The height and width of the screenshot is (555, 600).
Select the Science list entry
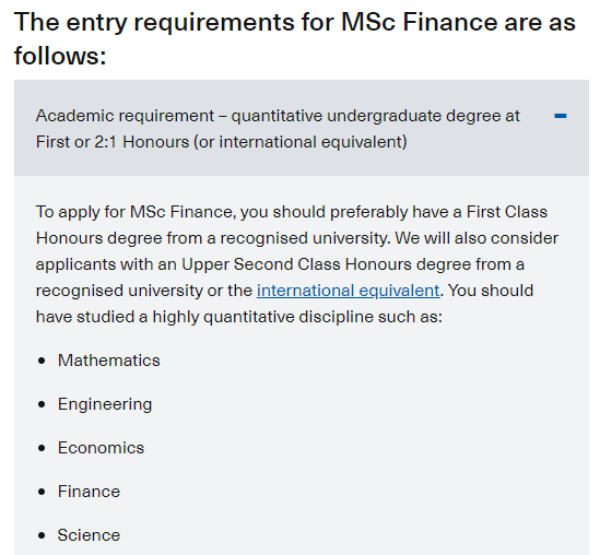pyautogui.click(x=88, y=535)
